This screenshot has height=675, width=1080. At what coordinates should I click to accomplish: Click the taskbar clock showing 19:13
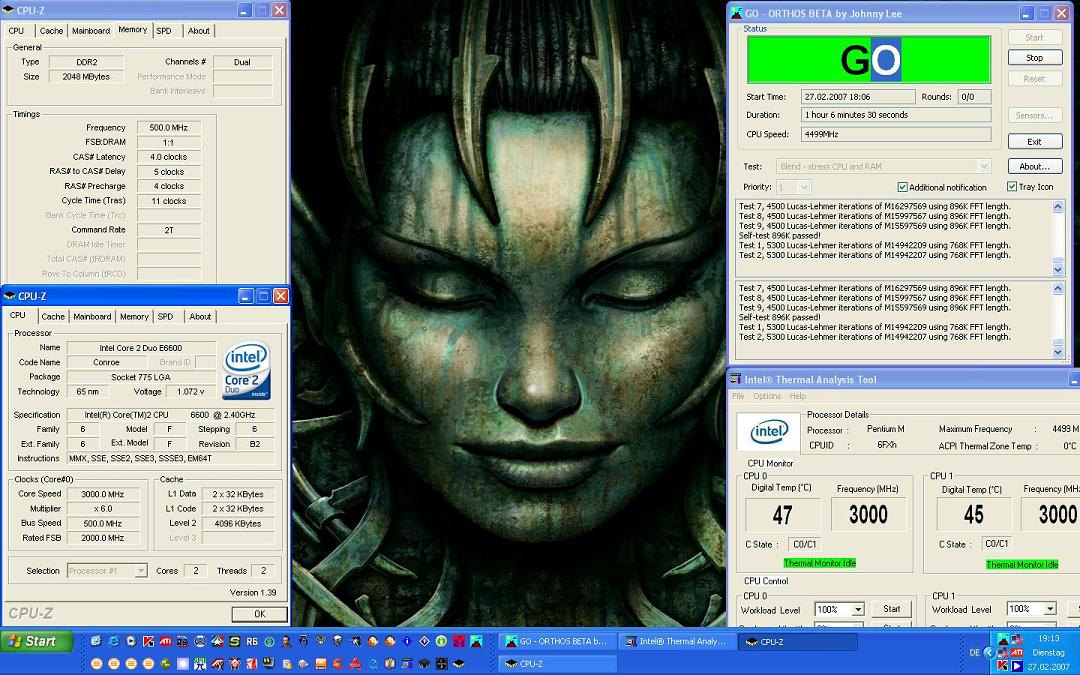click(1049, 638)
